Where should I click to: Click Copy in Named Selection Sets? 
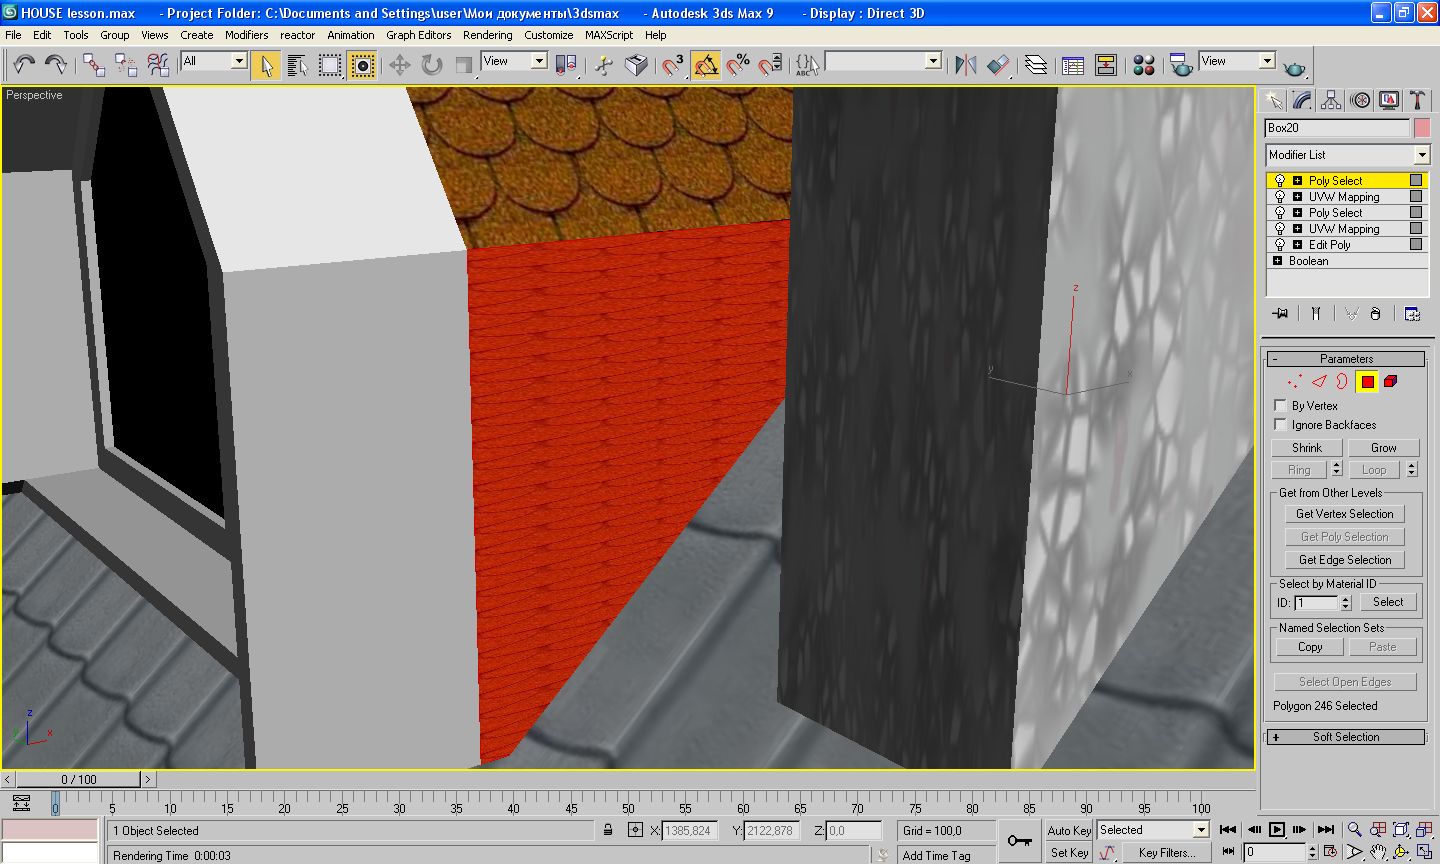(x=1310, y=647)
